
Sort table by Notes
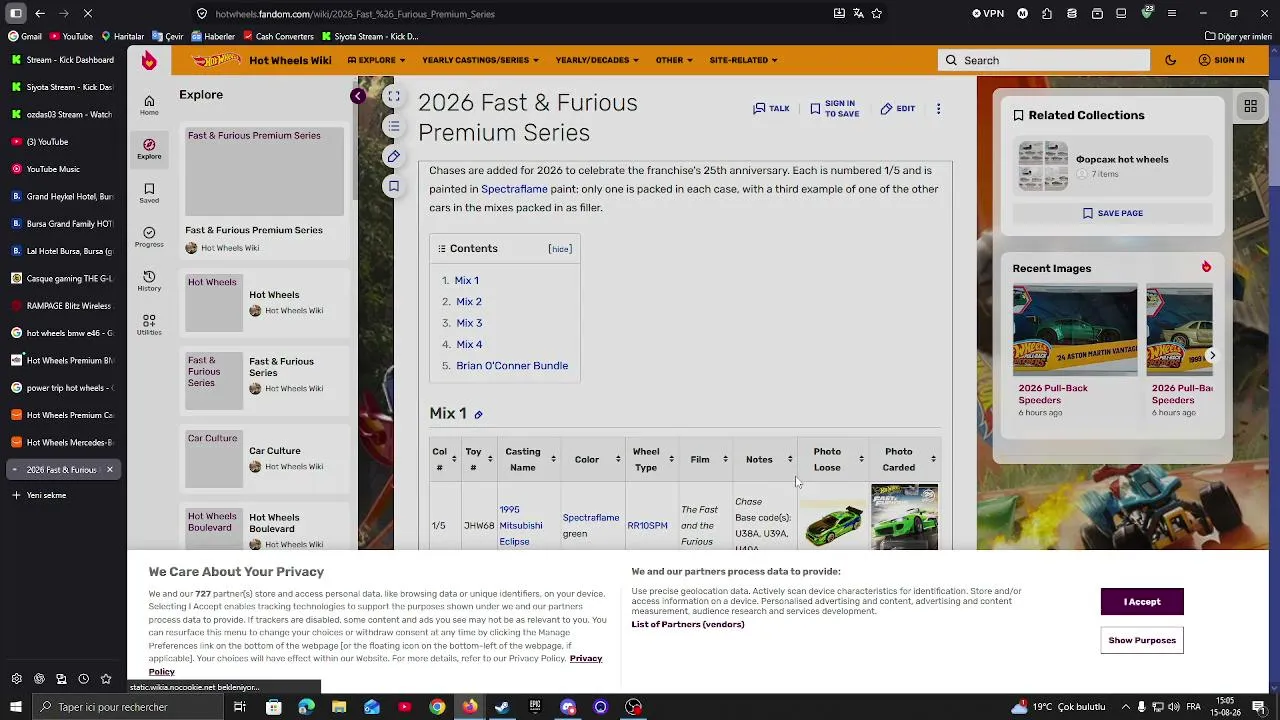click(x=790, y=460)
